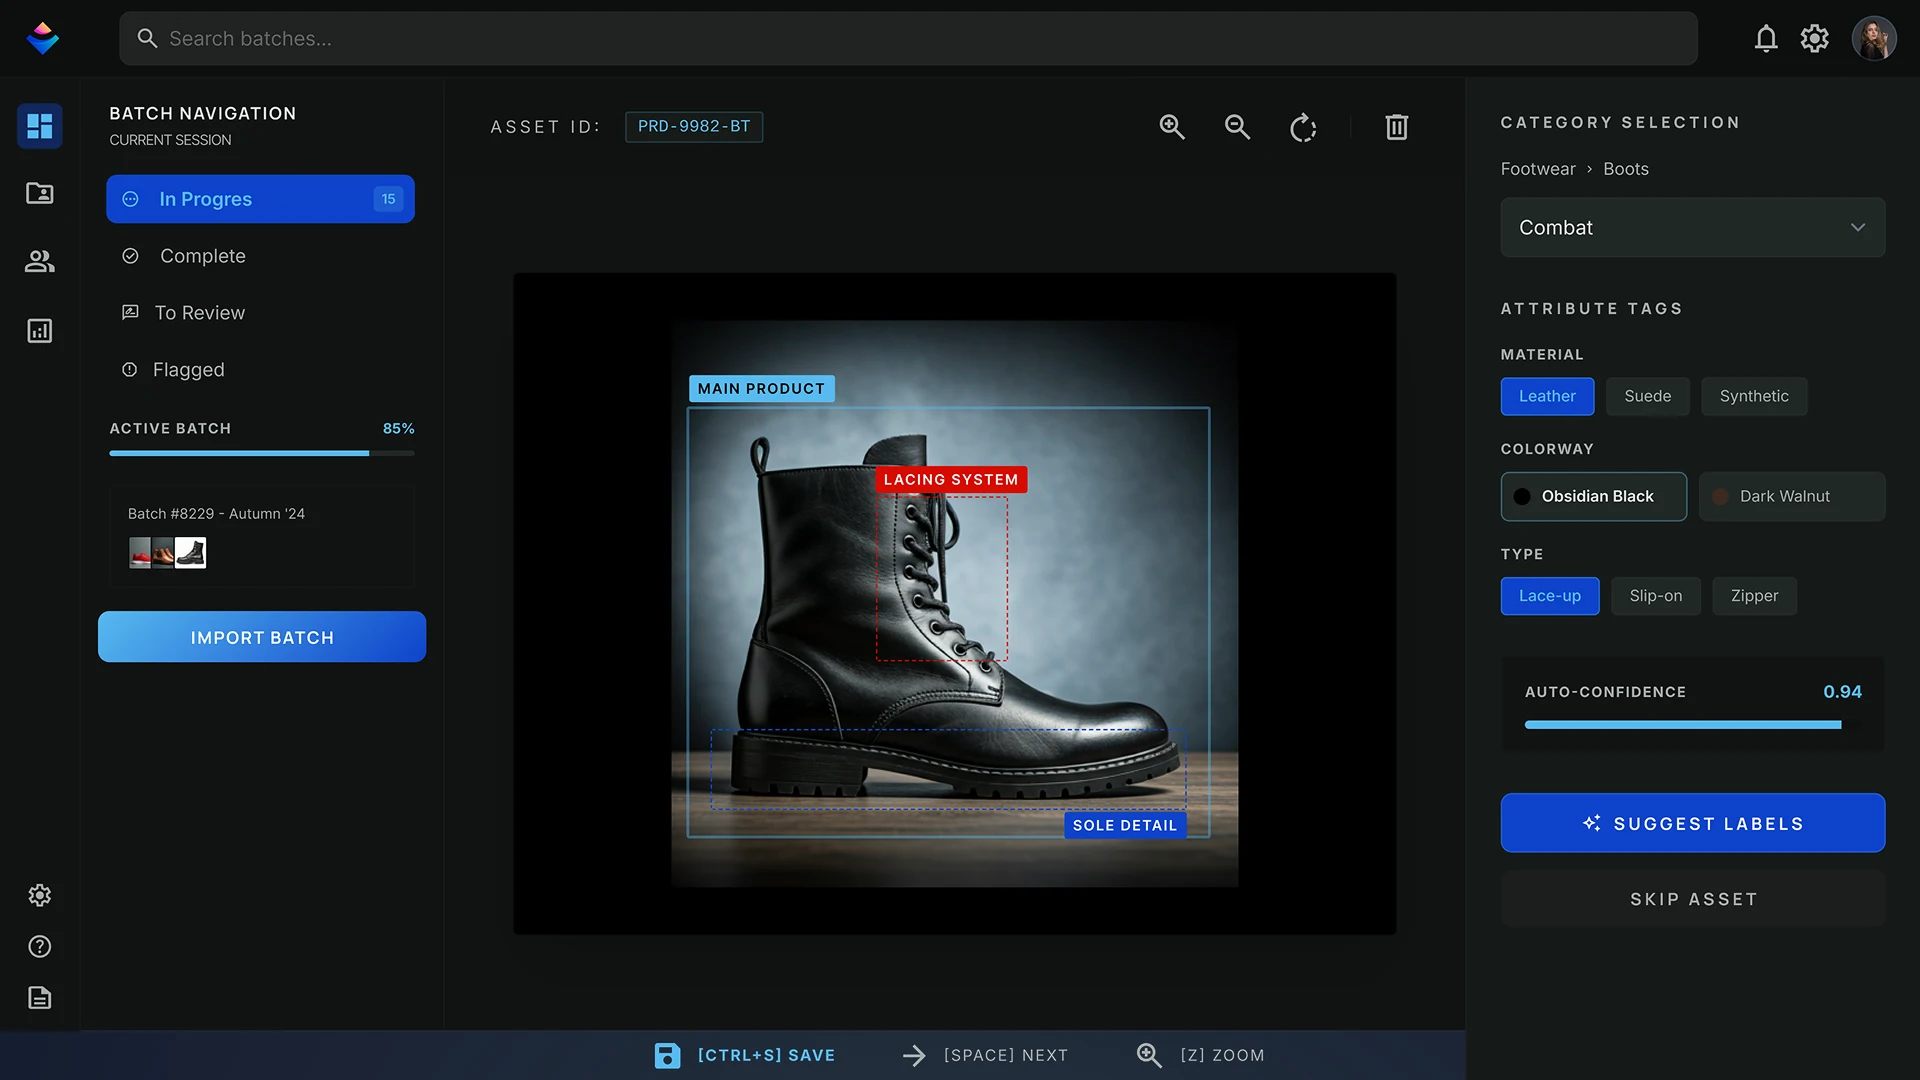Delete asset with the trash icon
Image resolution: width=1920 pixels, height=1080 pixels.
tap(1396, 127)
